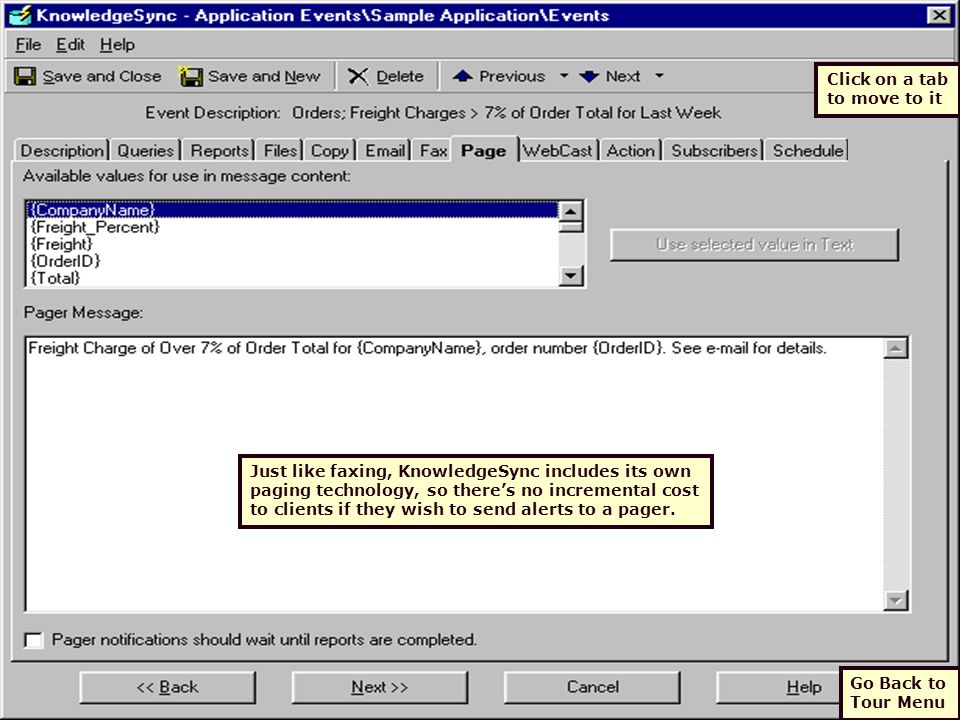The width and height of the screenshot is (960, 720).
Task: Click the Previous up-arrow icon
Action: point(462,76)
